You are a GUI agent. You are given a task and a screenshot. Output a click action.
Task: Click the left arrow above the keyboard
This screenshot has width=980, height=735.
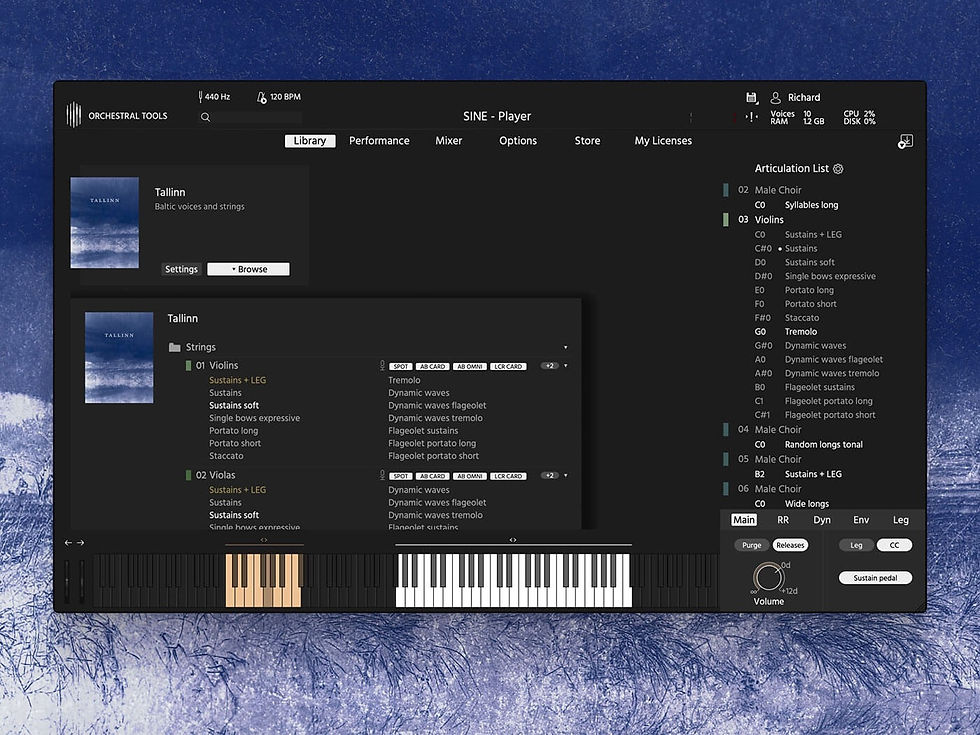[68, 543]
